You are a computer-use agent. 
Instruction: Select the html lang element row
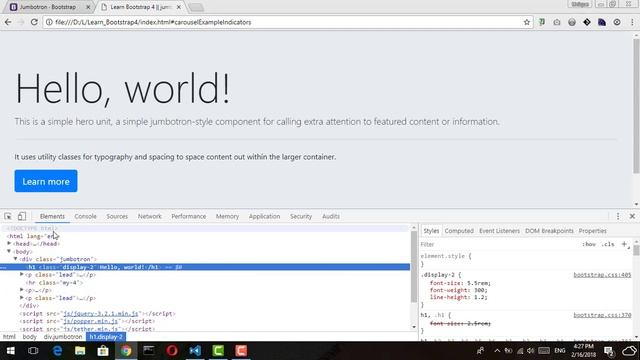33,236
